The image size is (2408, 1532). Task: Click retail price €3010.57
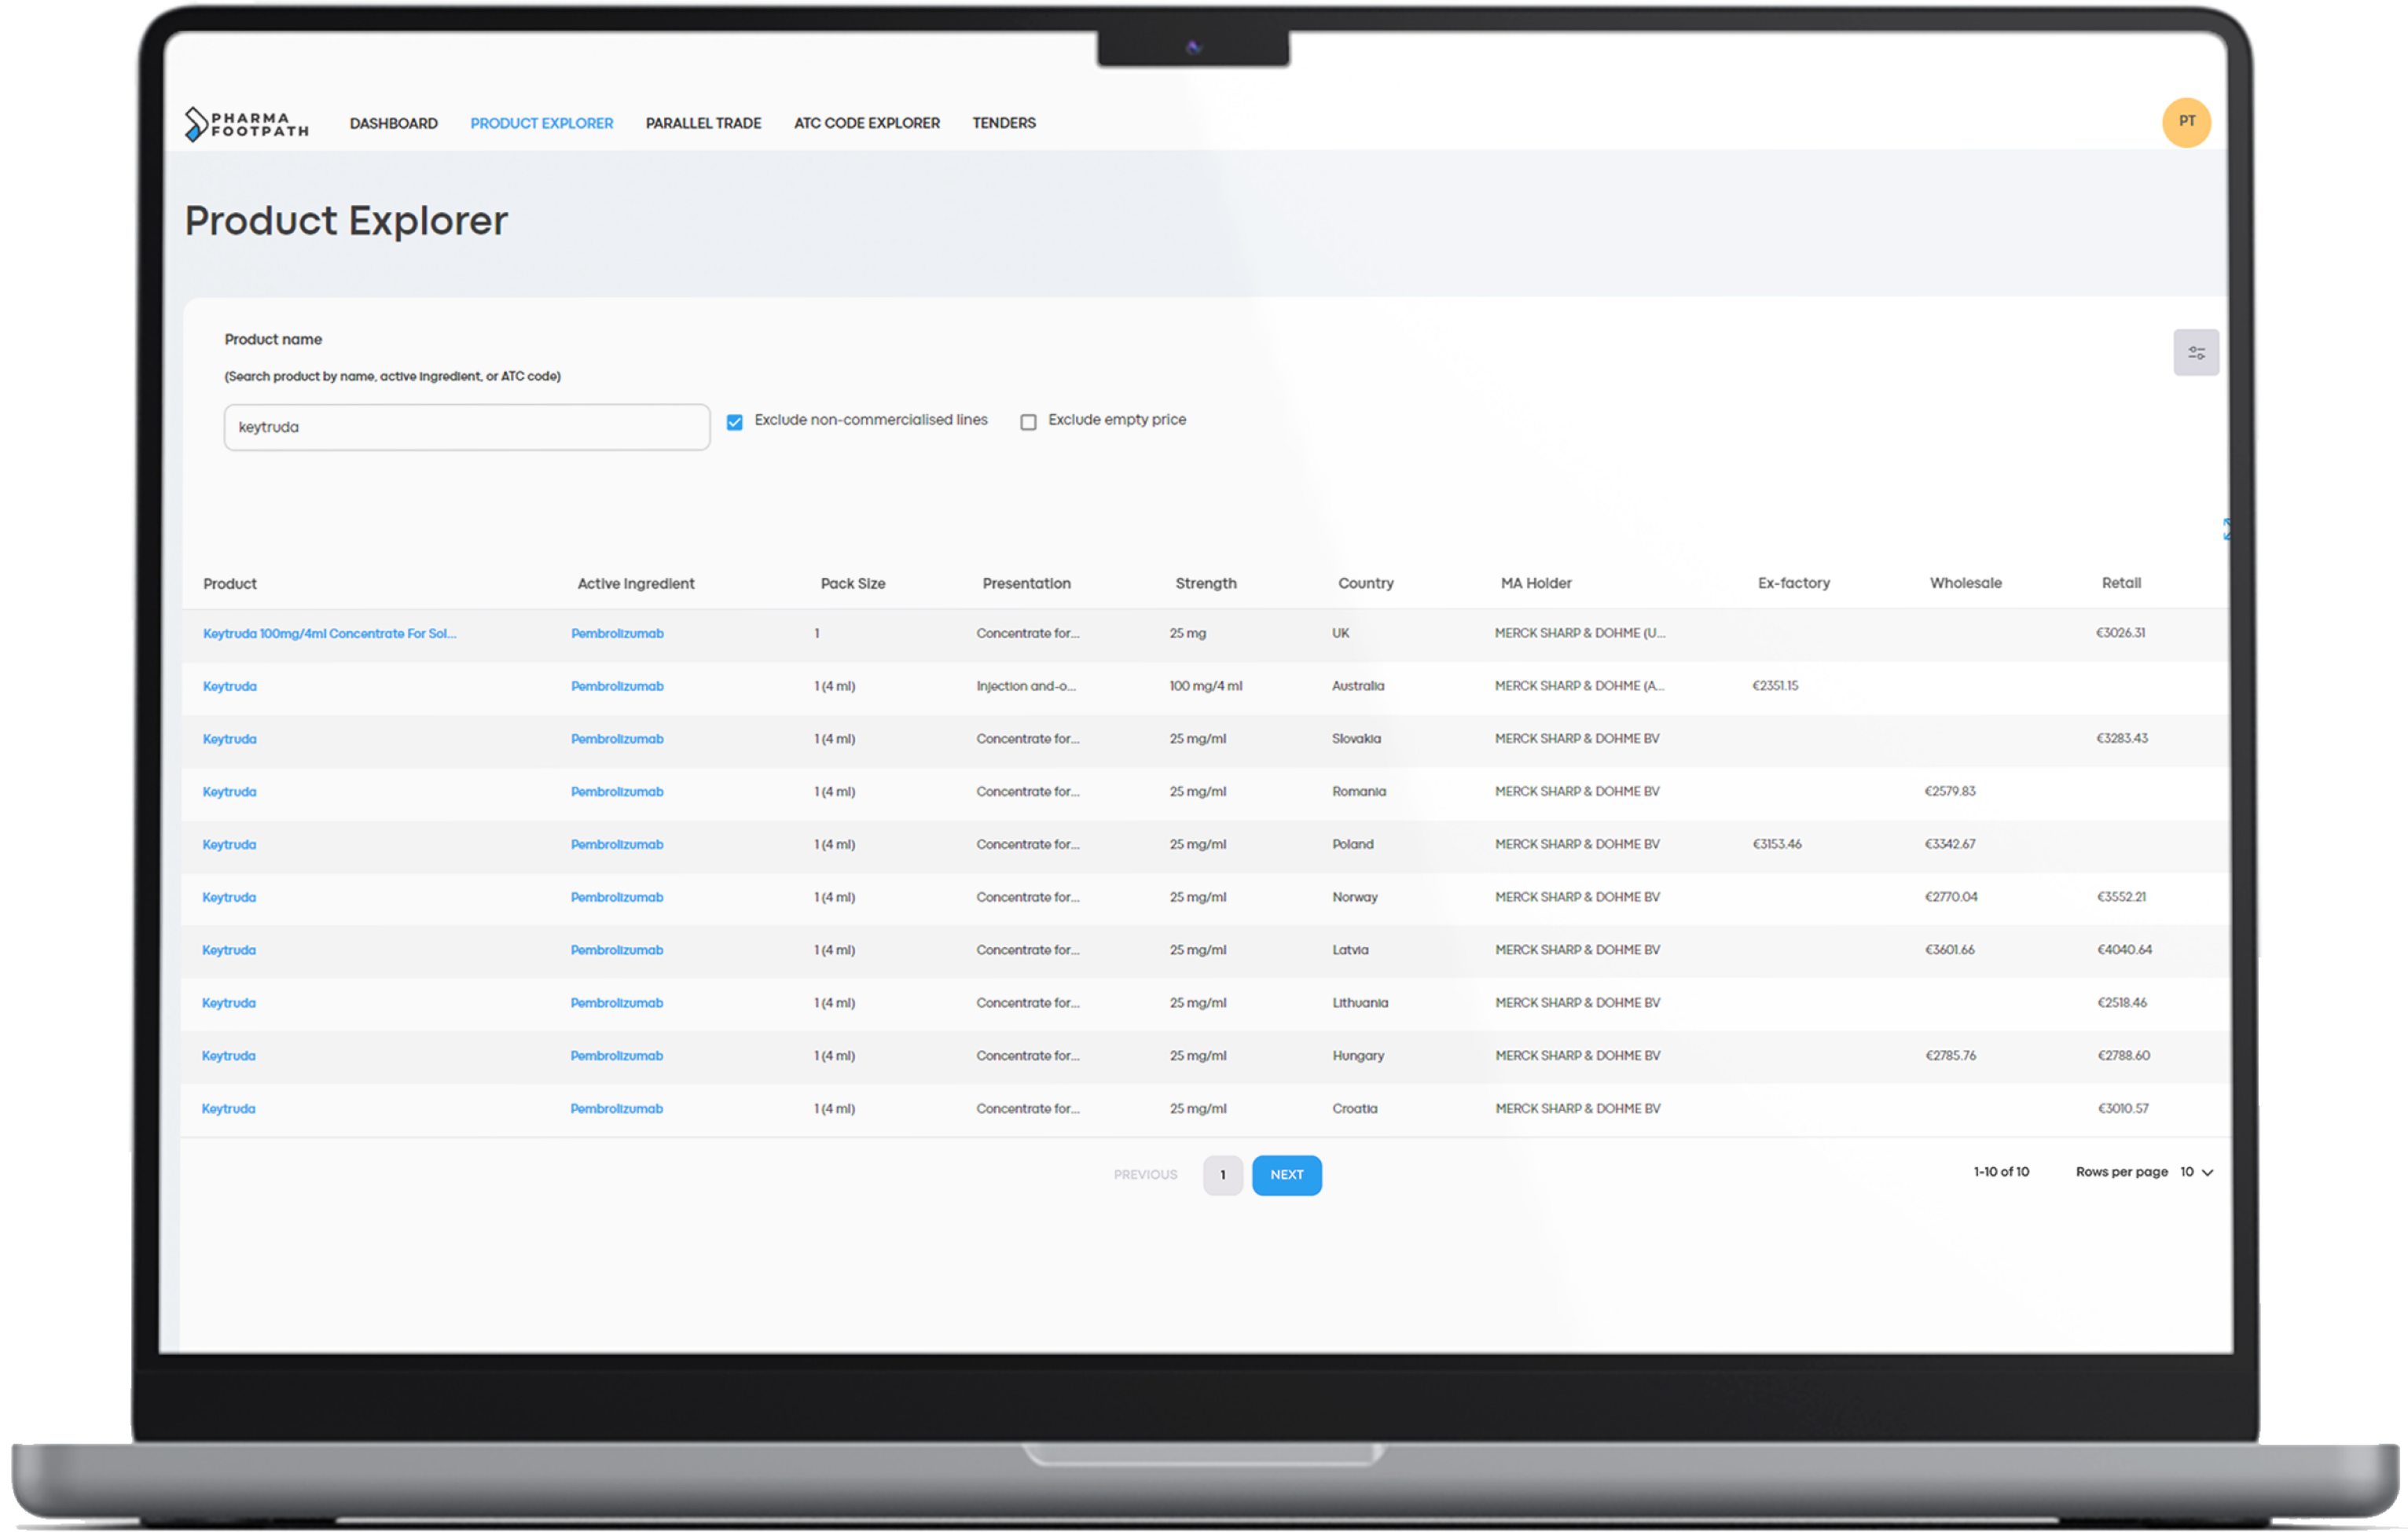pyautogui.click(x=2123, y=1109)
